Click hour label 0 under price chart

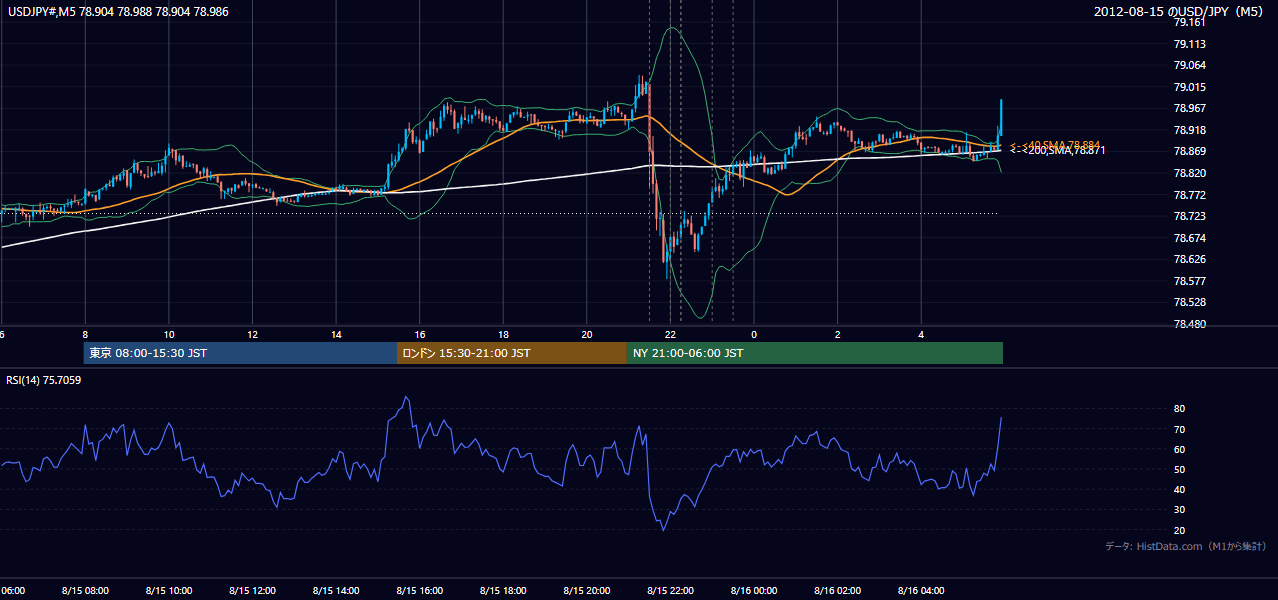tap(754, 335)
